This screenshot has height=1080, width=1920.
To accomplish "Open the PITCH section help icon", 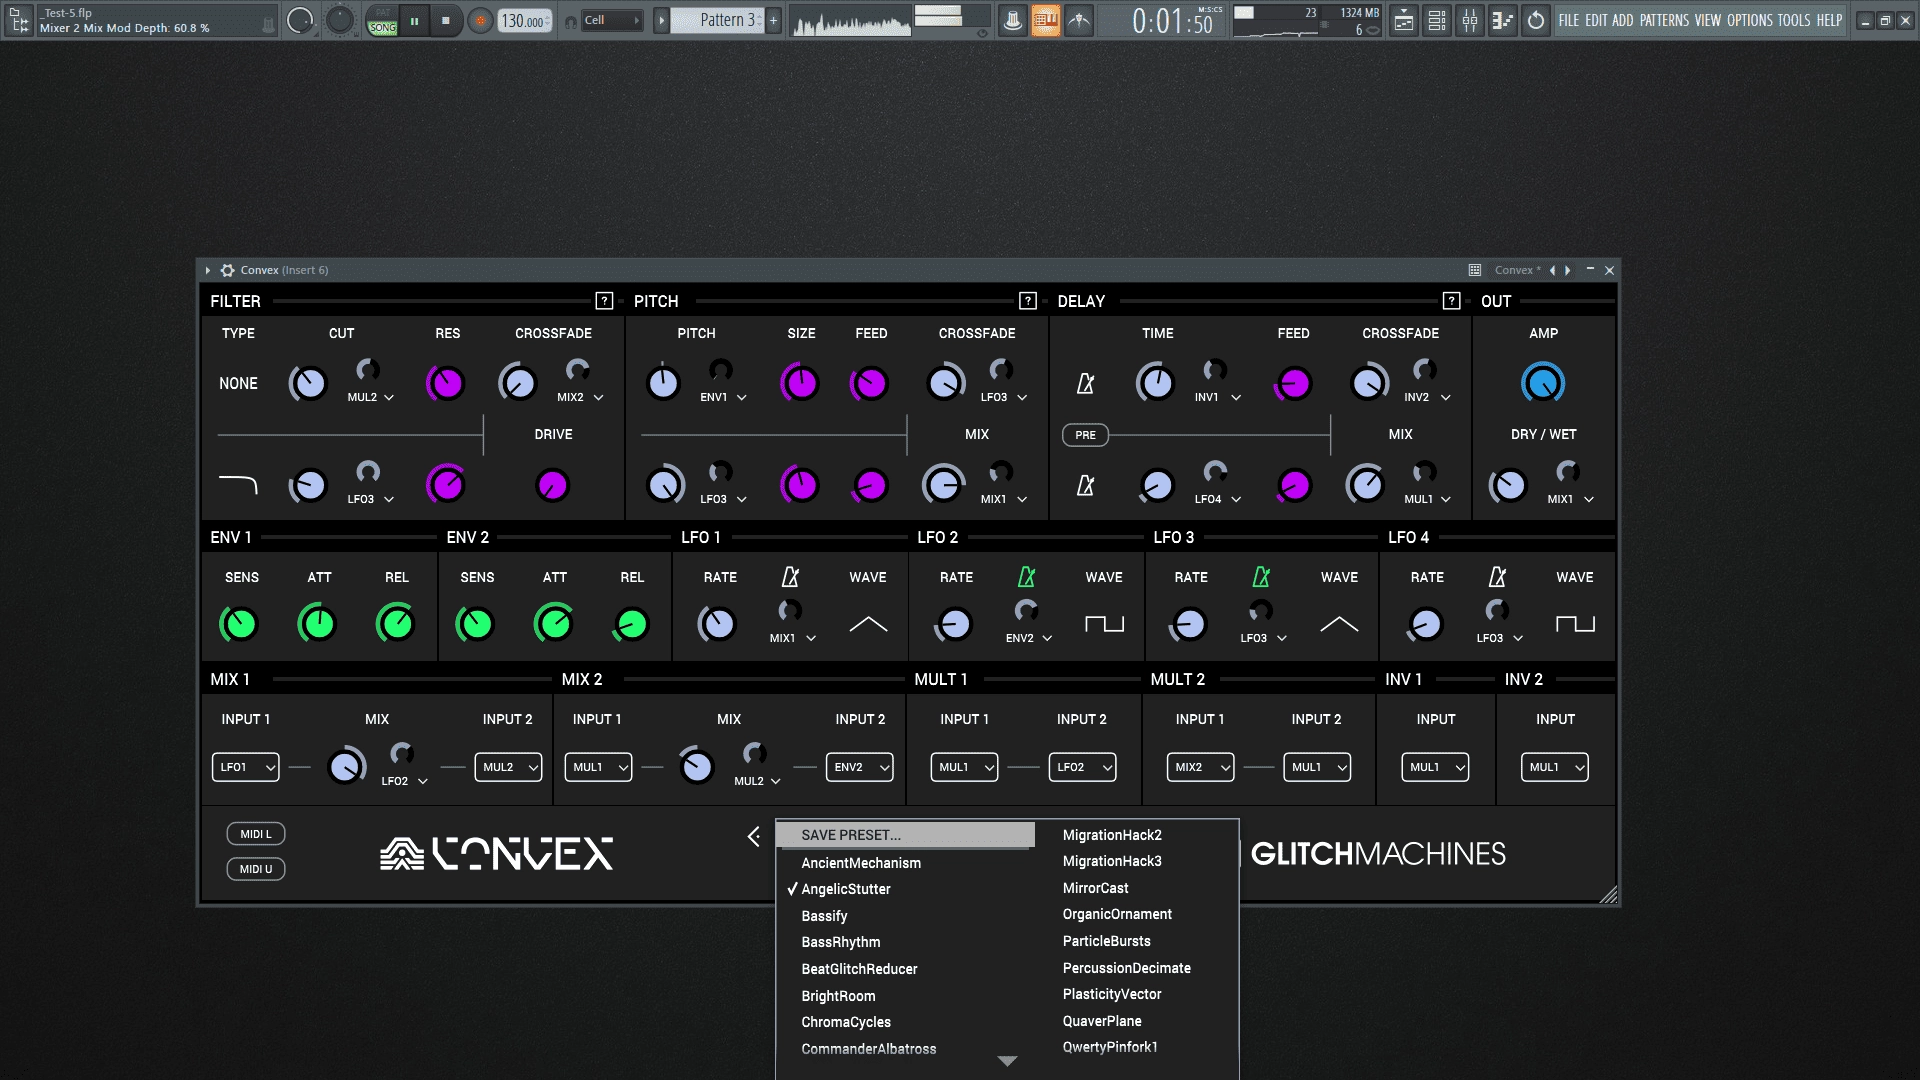I will (x=1028, y=301).
